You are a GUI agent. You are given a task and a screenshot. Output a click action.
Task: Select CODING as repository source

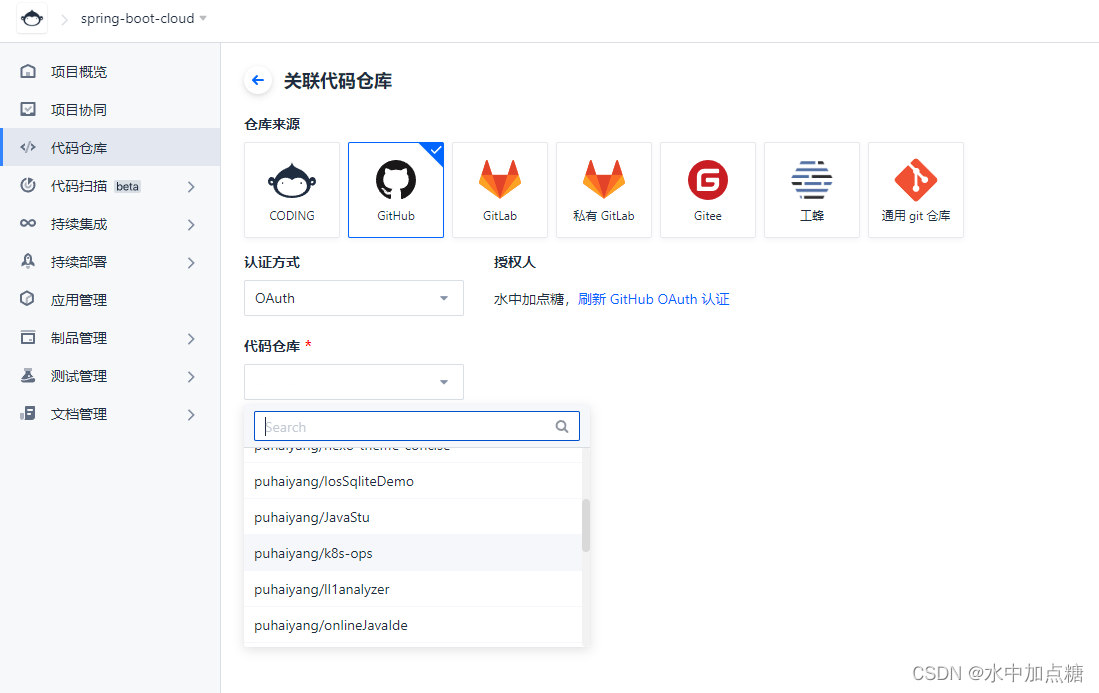292,190
